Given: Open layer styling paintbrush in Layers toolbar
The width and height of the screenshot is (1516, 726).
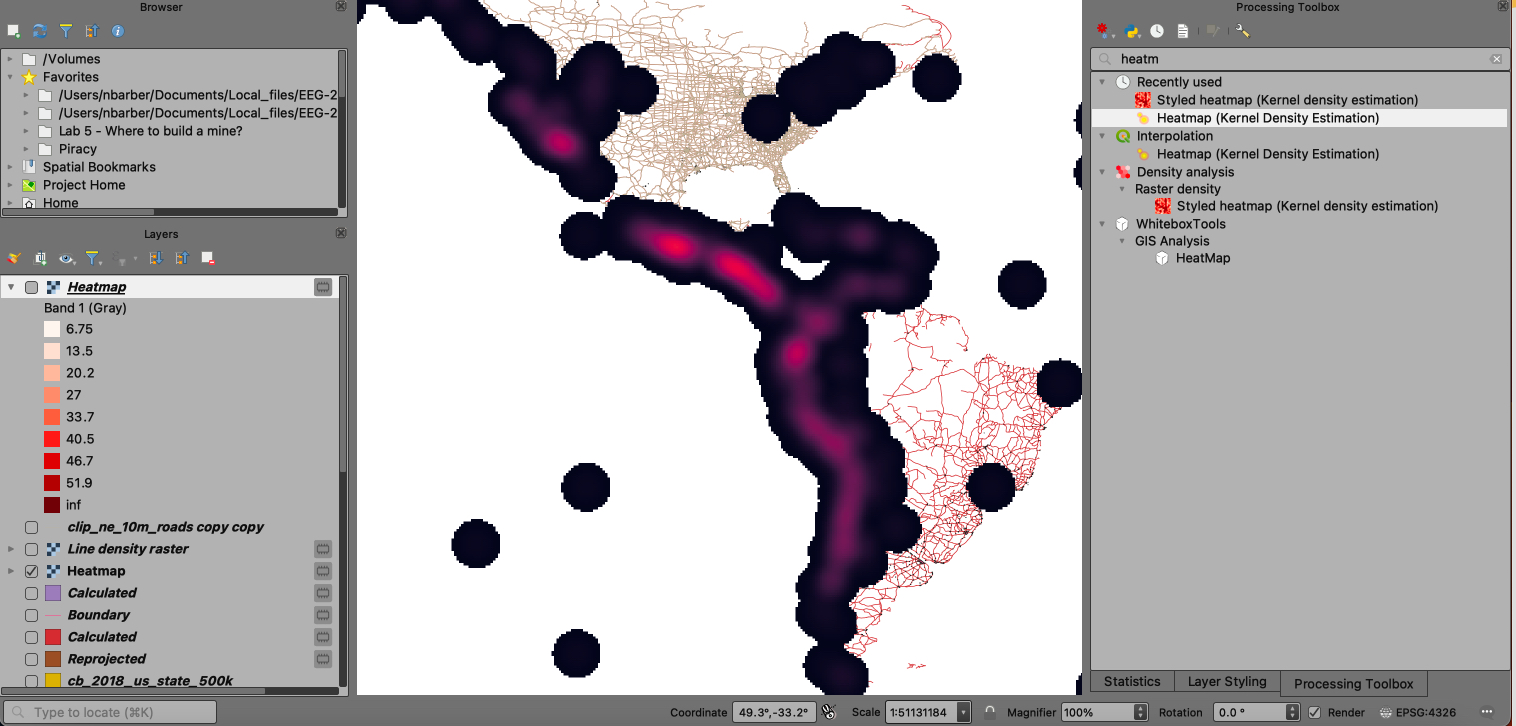Looking at the screenshot, I should [14, 258].
